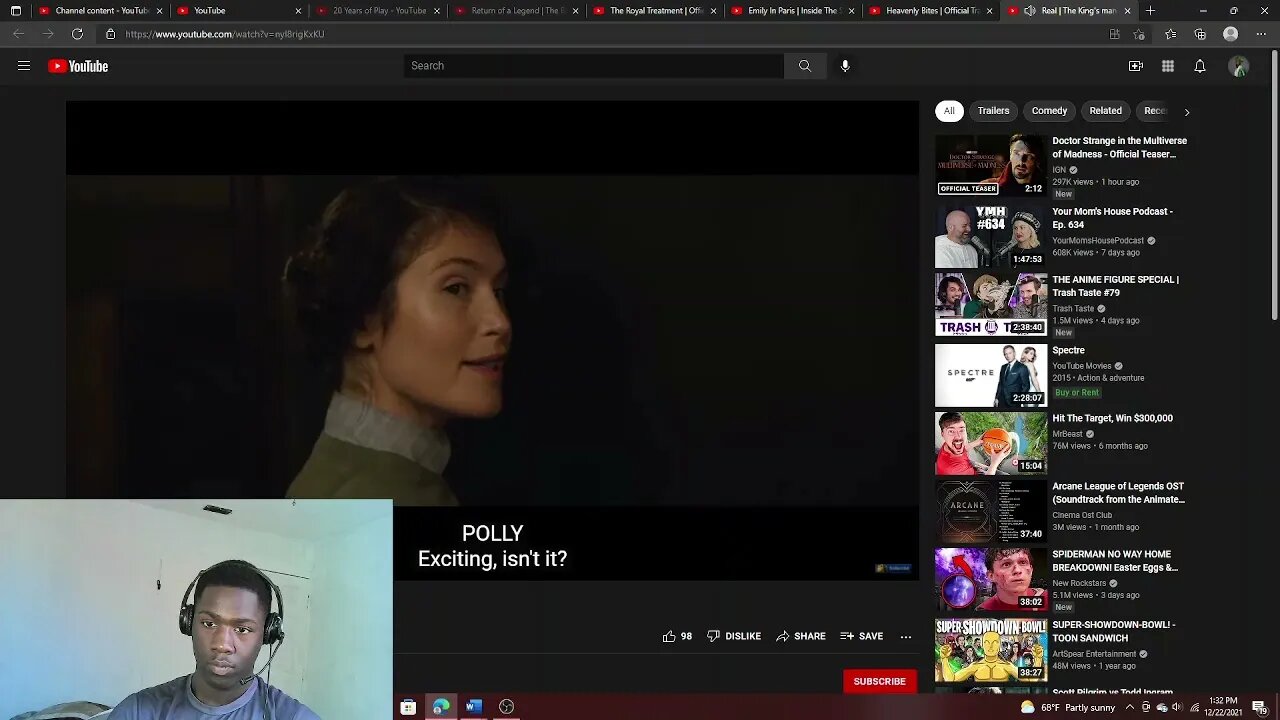Screen dimensions: 1280x720
Task: Visit the New Rockstars channel link
Action: (1078, 583)
